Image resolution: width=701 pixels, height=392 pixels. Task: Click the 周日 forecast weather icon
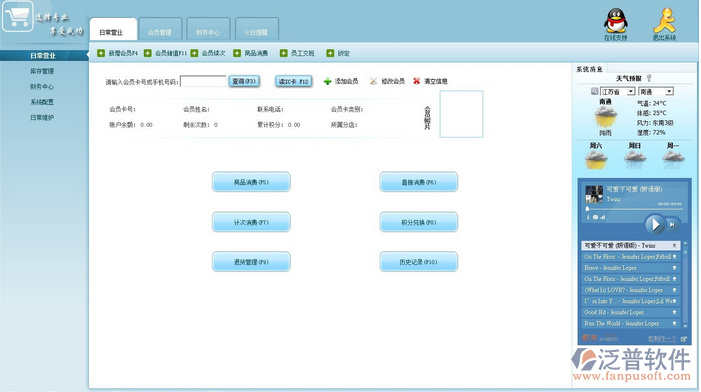click(x=635, y=160)
